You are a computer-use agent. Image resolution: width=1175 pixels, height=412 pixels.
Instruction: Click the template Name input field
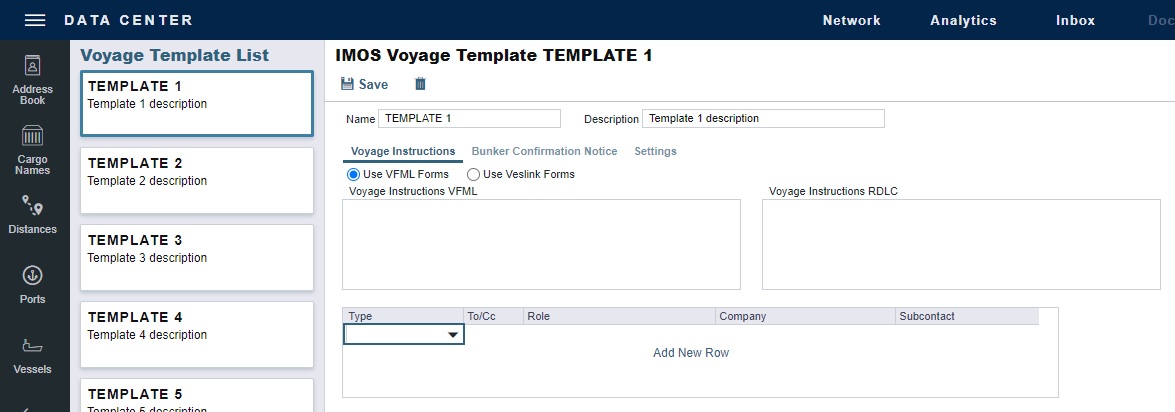pos(469,118)
